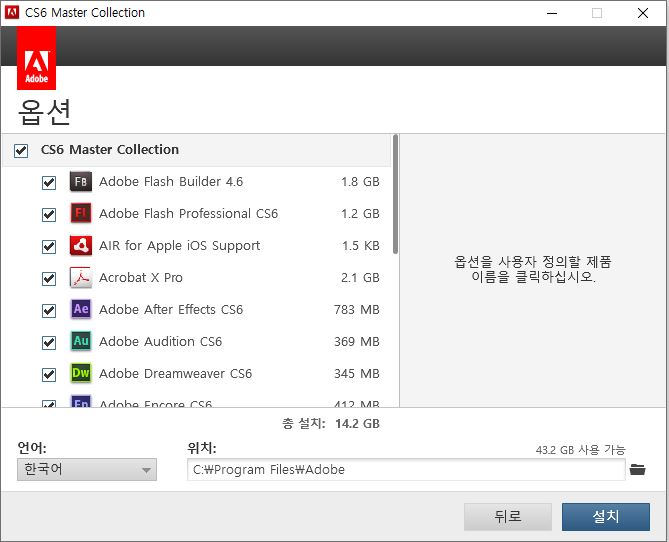Select the AIR for Apple iOS Support name
The width and height of the screenshot is (669, 542).
[180, 246]
